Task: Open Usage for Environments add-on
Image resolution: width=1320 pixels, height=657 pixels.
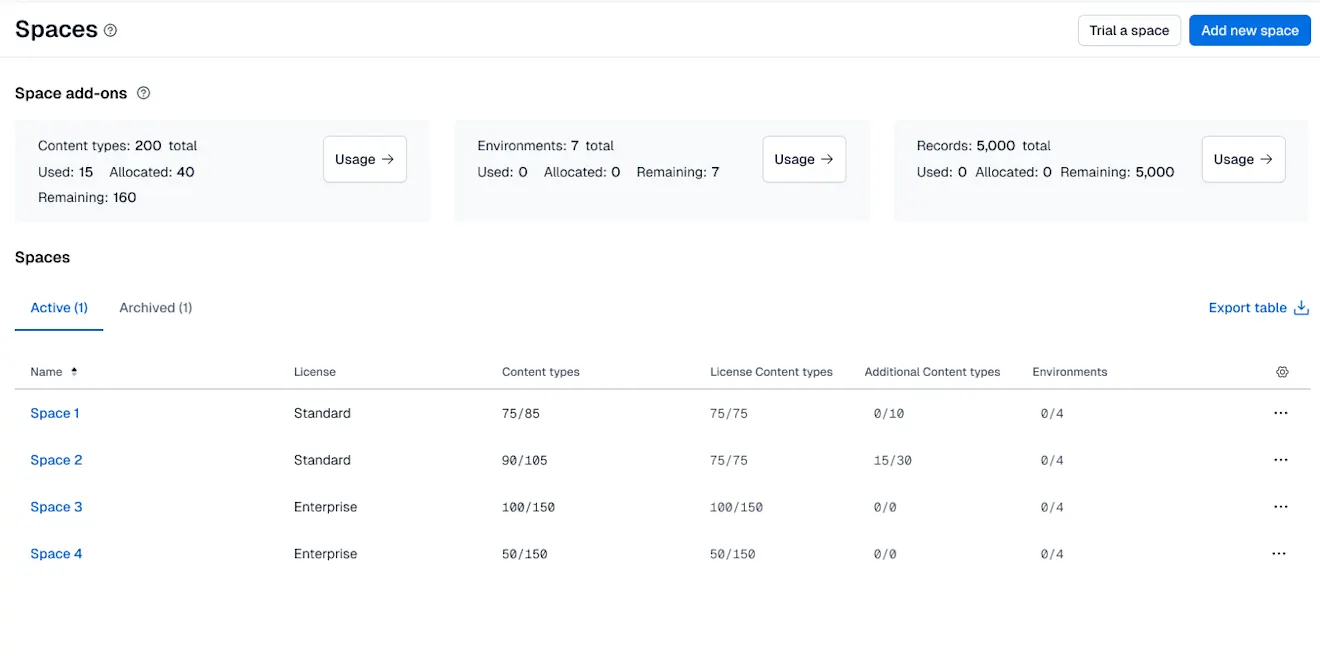Action: (804, 159)
